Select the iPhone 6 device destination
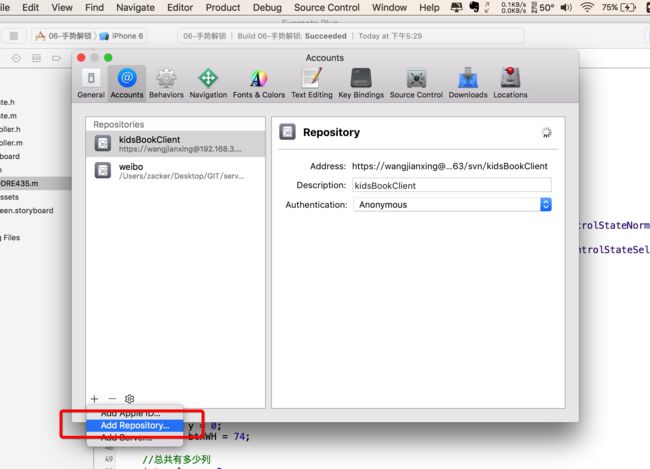The height and width of the screenshot is (469, 650). coord(122,36)
